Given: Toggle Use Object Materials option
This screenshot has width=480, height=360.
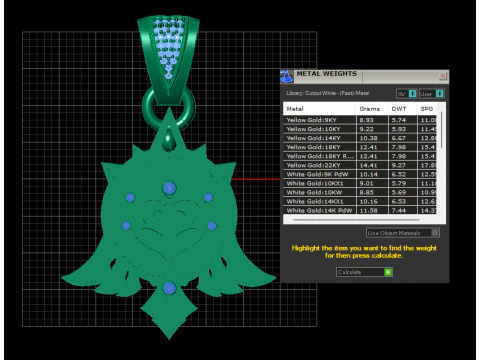Looking at the screenshot, I should [x=403, y=233].
